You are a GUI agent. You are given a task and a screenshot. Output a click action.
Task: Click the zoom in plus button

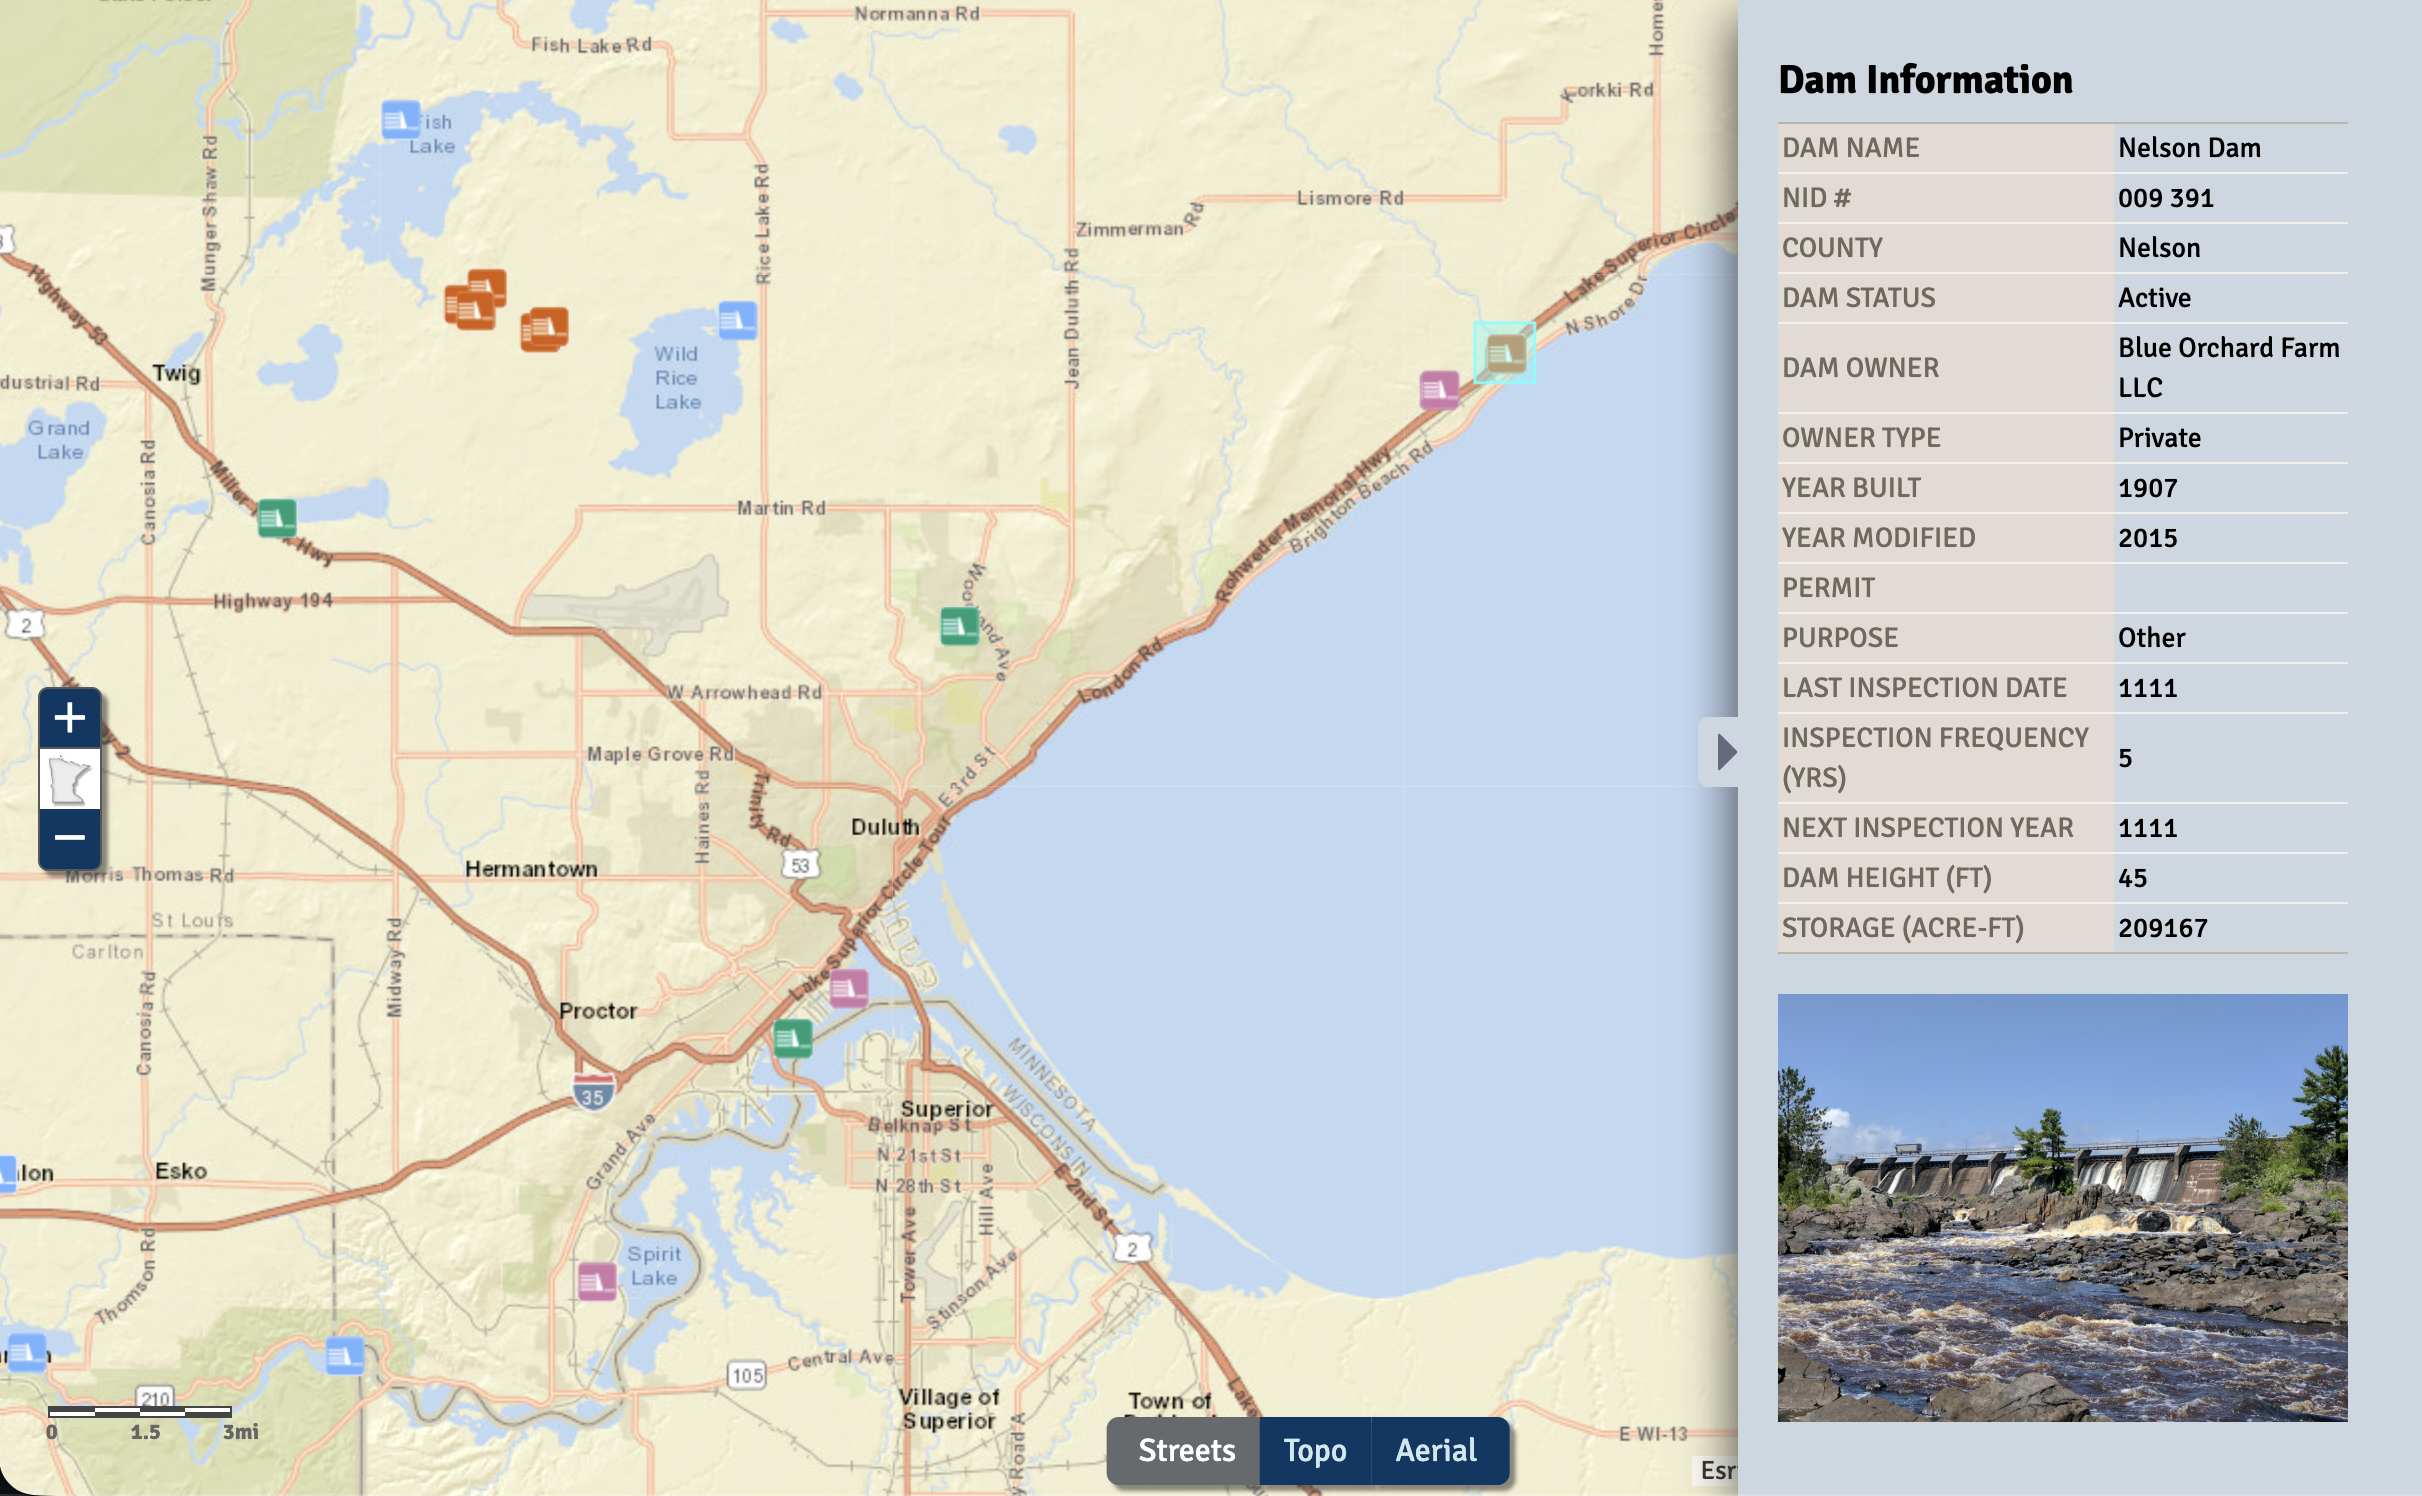coord(69,717)
